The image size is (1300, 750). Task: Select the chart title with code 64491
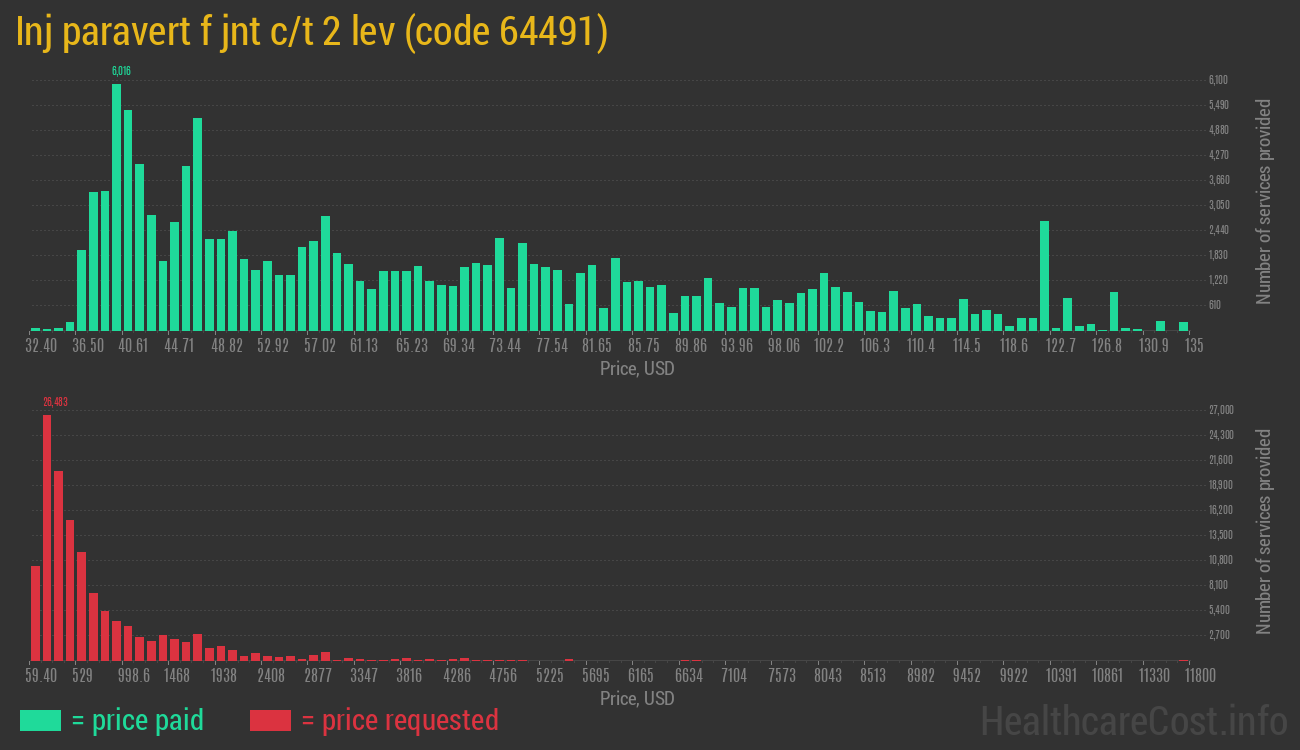pos(312,32)
